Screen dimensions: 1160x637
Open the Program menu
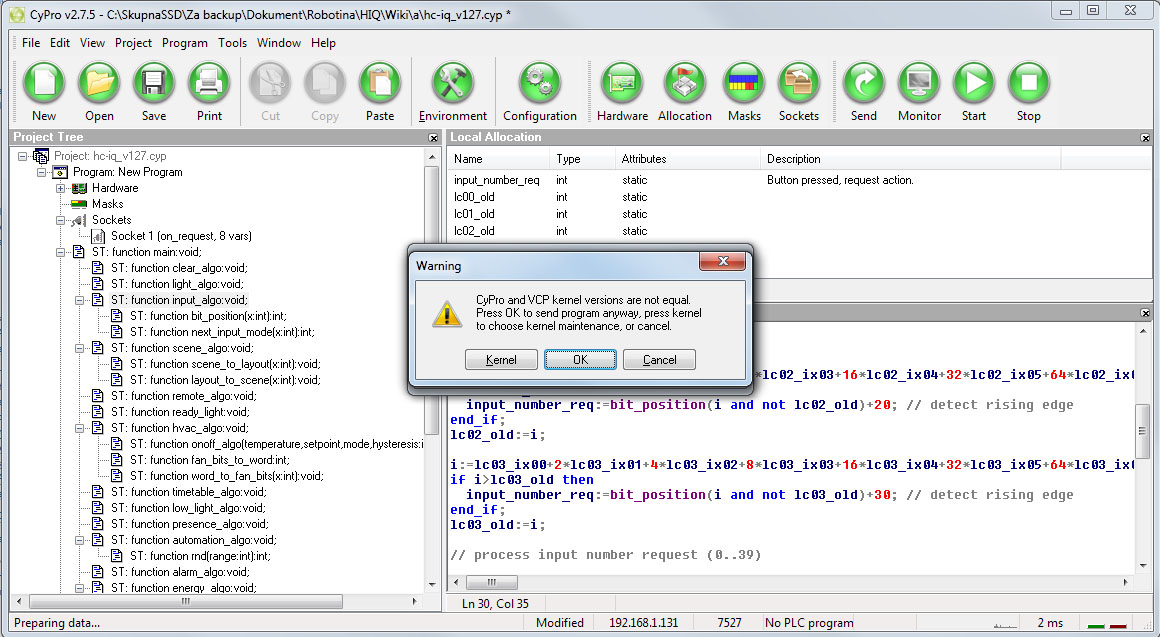(x=184, y=43)
